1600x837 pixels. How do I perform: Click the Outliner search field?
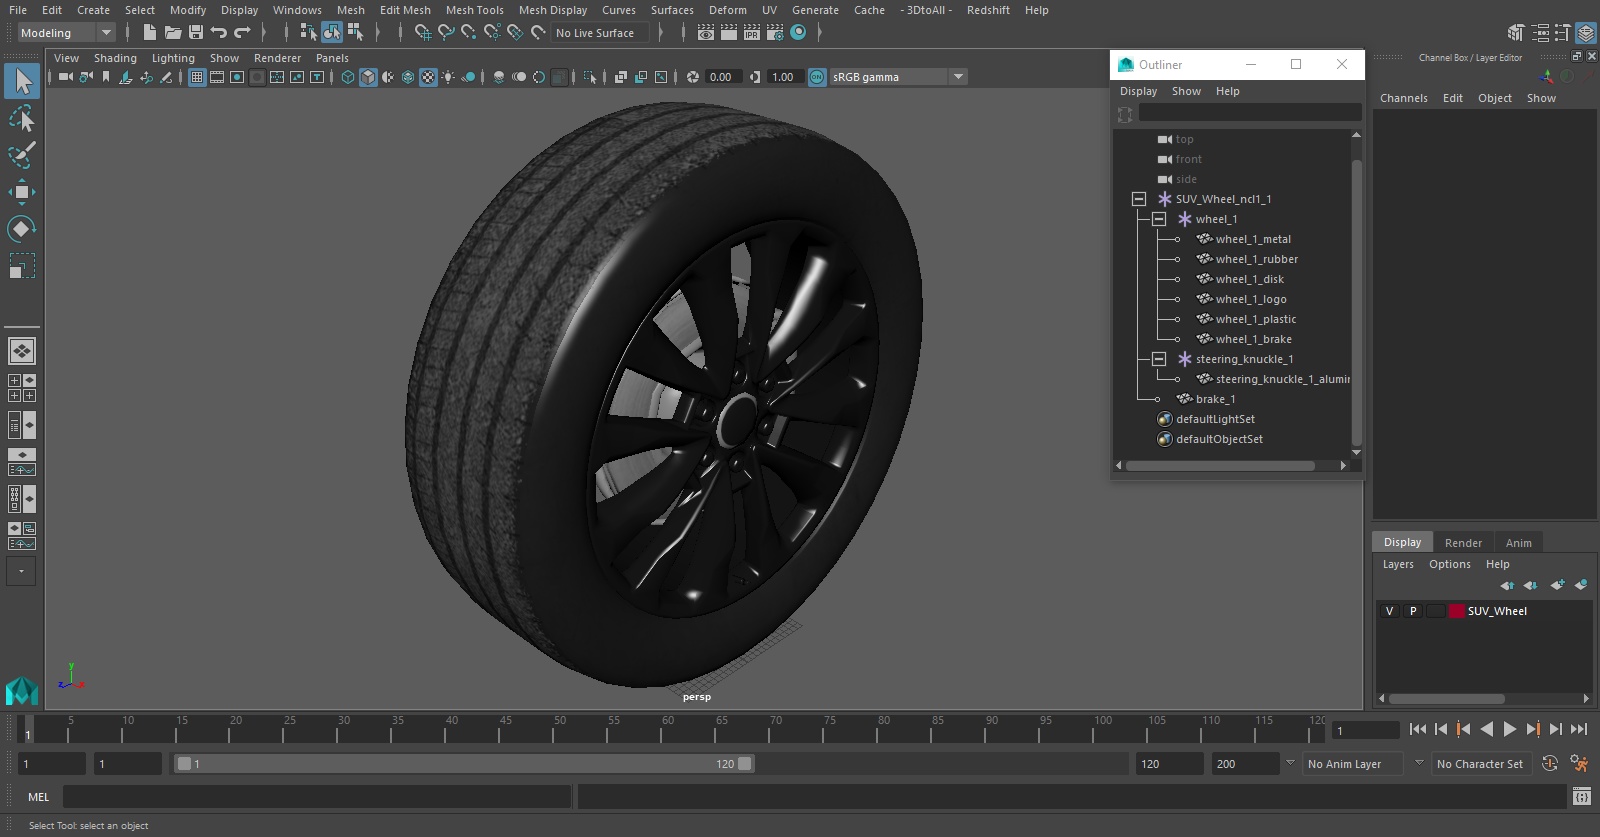[1249, 113]
